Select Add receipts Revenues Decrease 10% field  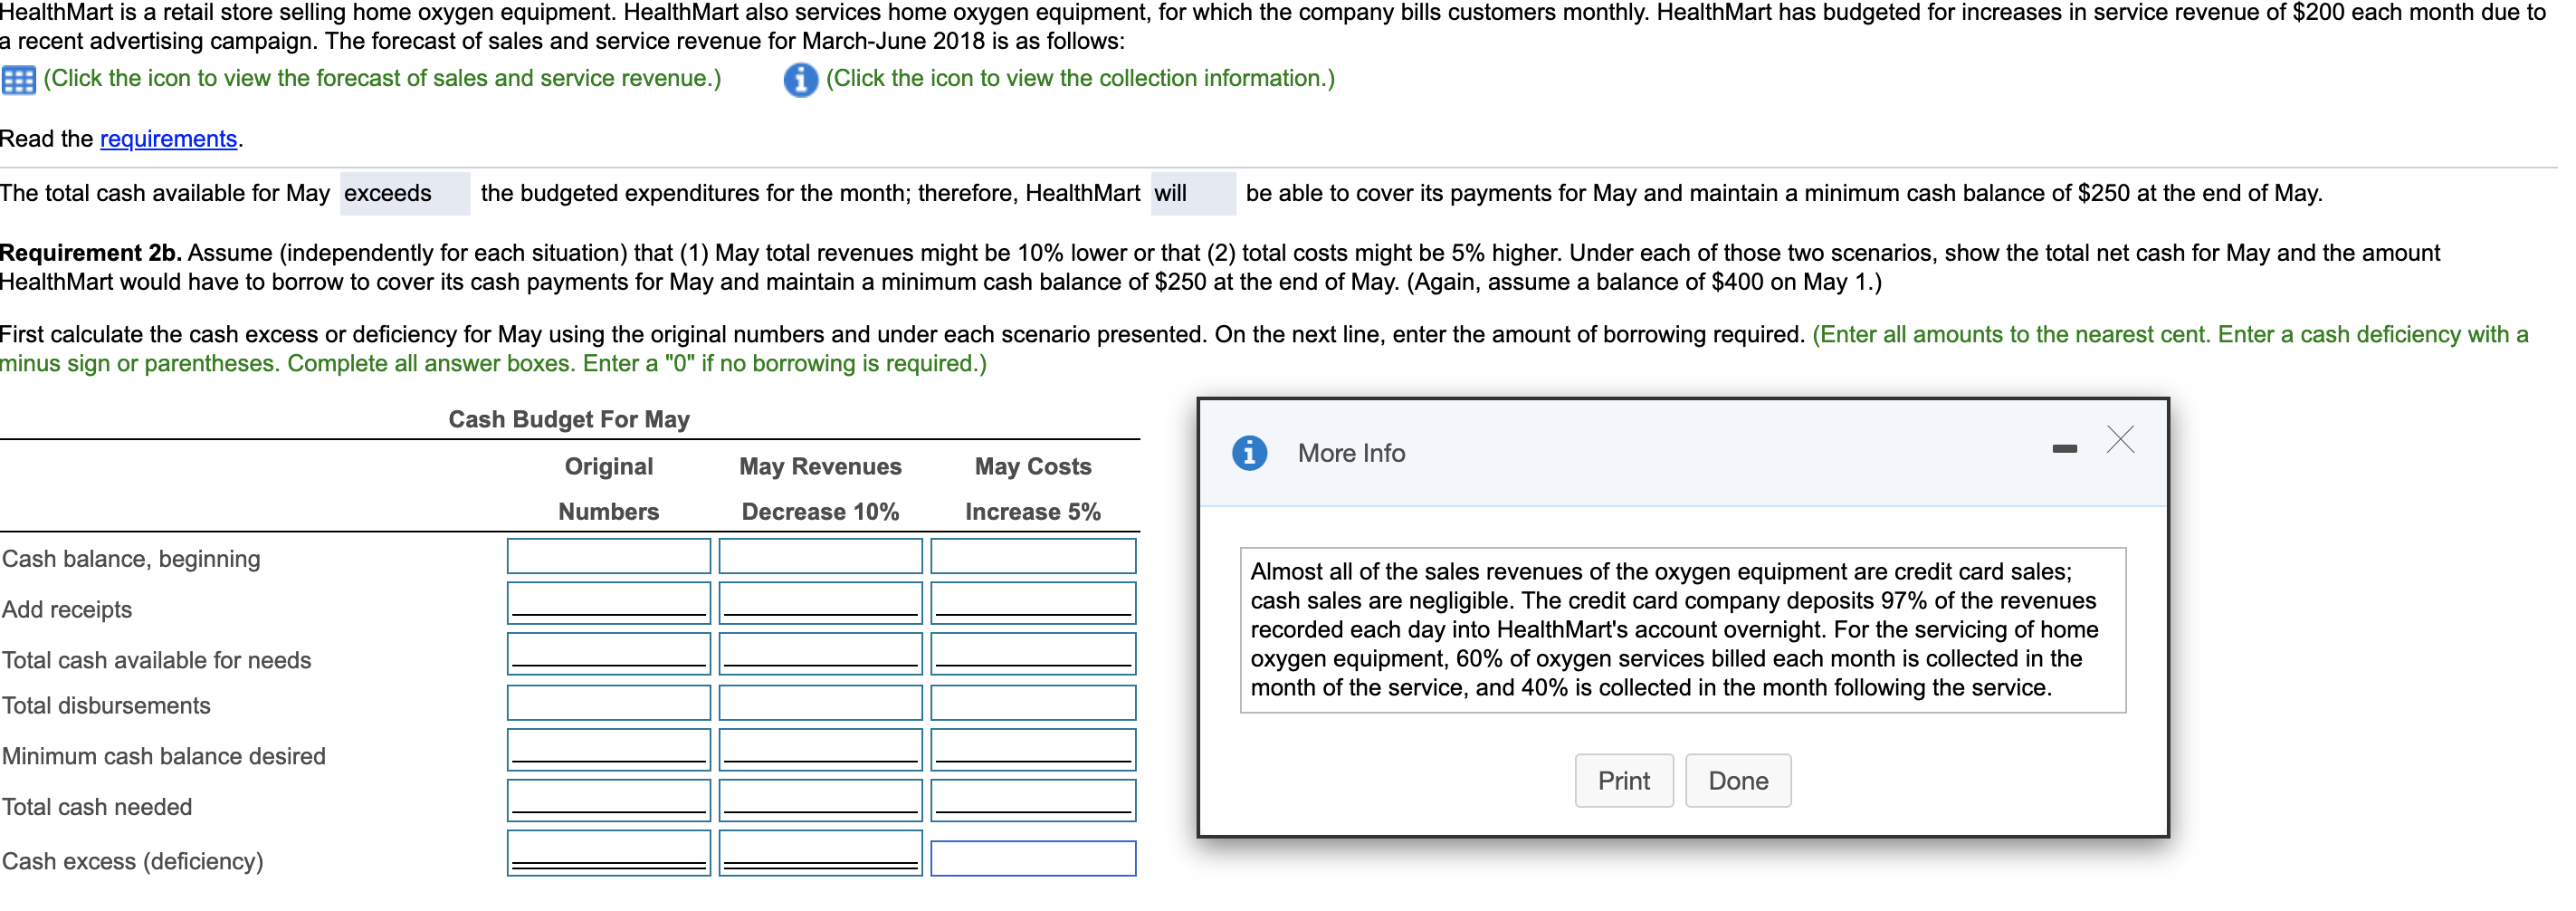point(821,603)
